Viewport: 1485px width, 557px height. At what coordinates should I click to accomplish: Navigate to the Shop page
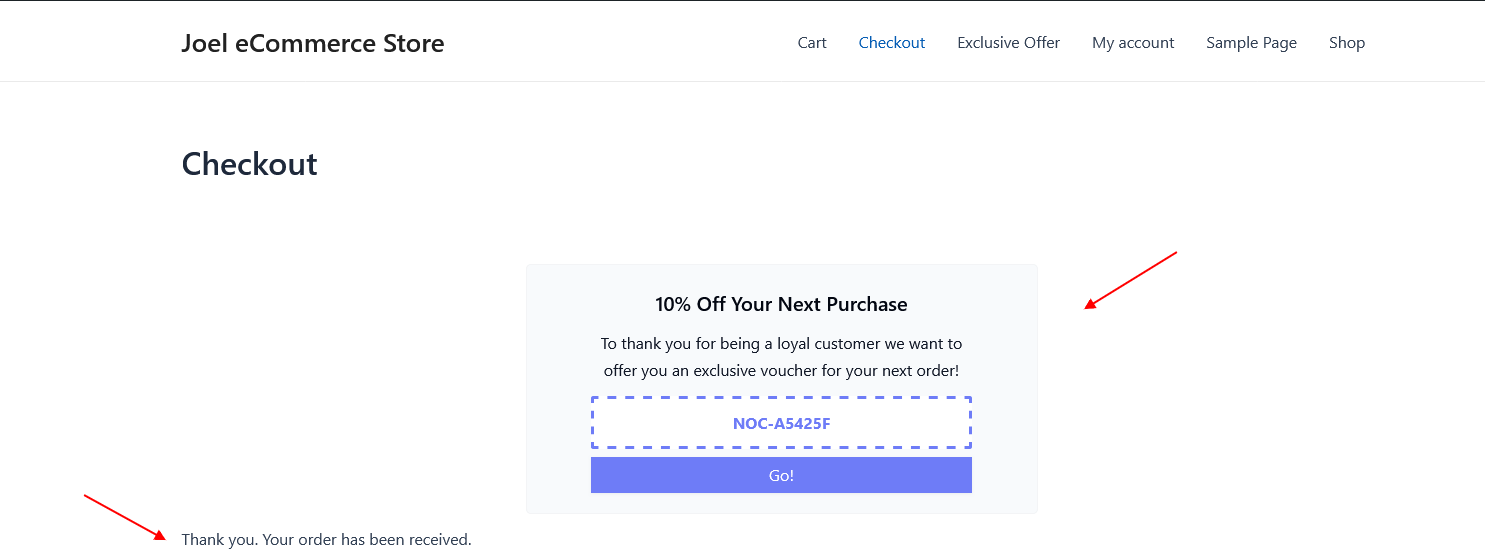1347,43
